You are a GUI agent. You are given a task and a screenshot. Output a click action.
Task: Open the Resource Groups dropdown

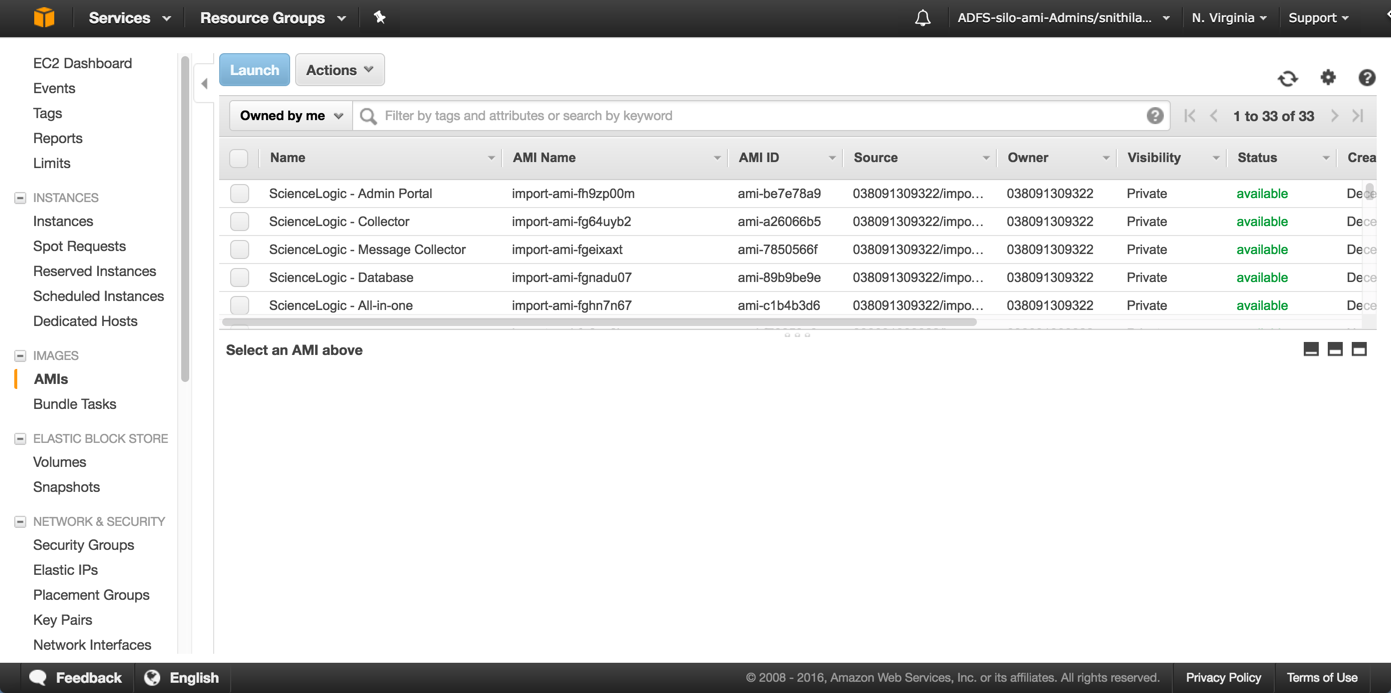[x=273, y=18]
